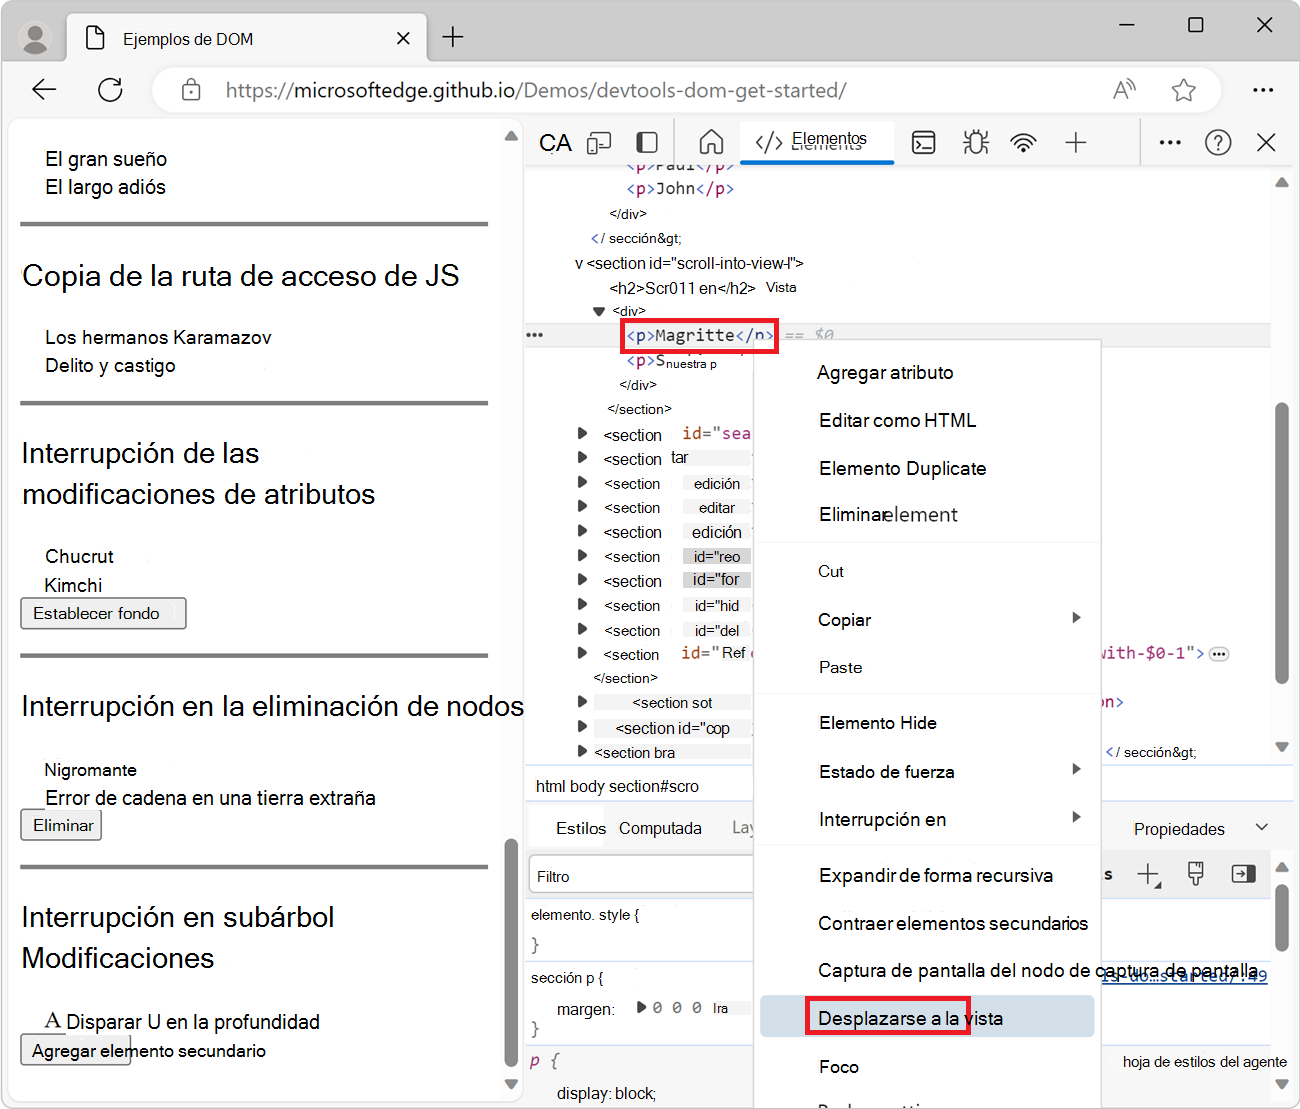
Task: Click the profile avatar icon
Action: (x=36, y=38)
